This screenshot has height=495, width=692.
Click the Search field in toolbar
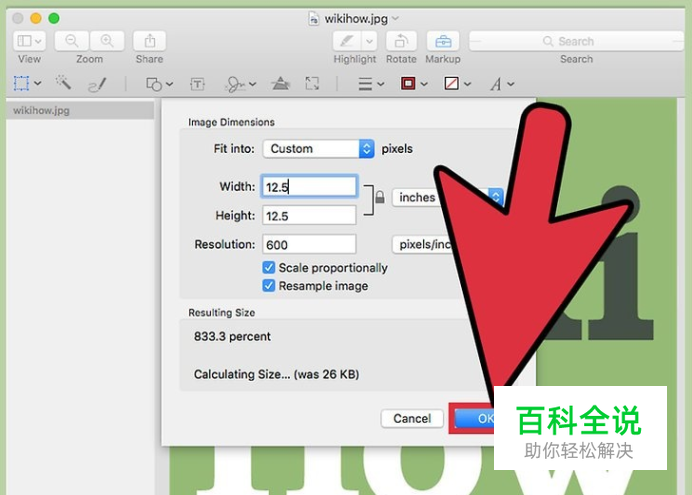click(576, 41)
